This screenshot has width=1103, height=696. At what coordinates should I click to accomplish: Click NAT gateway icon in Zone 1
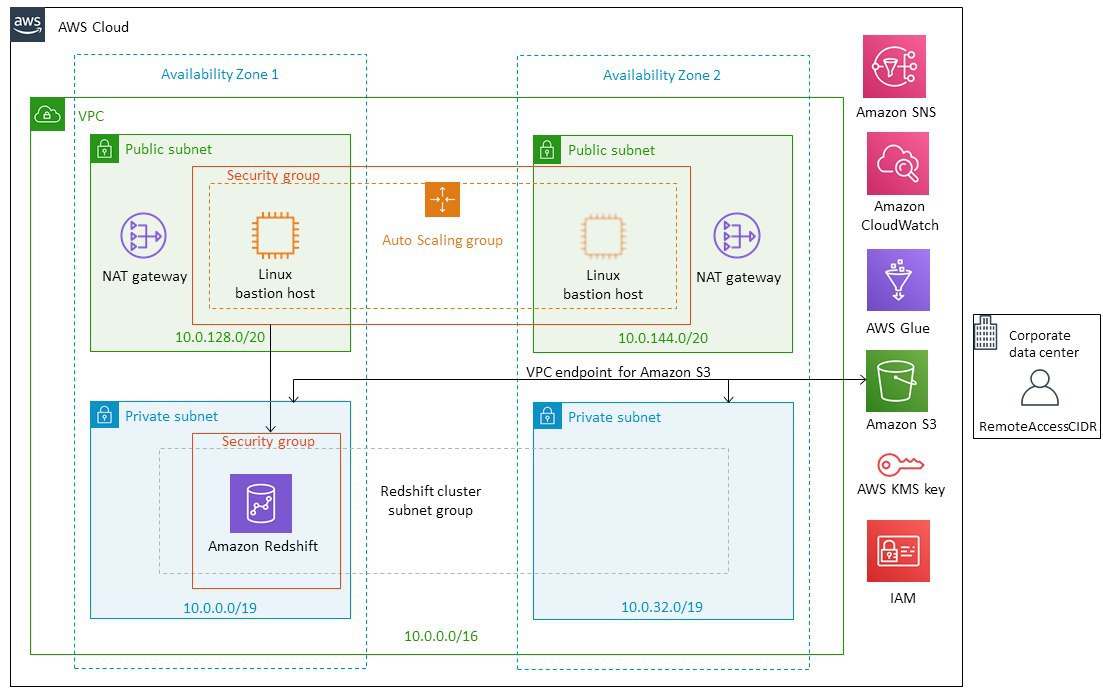coord(144,236)
